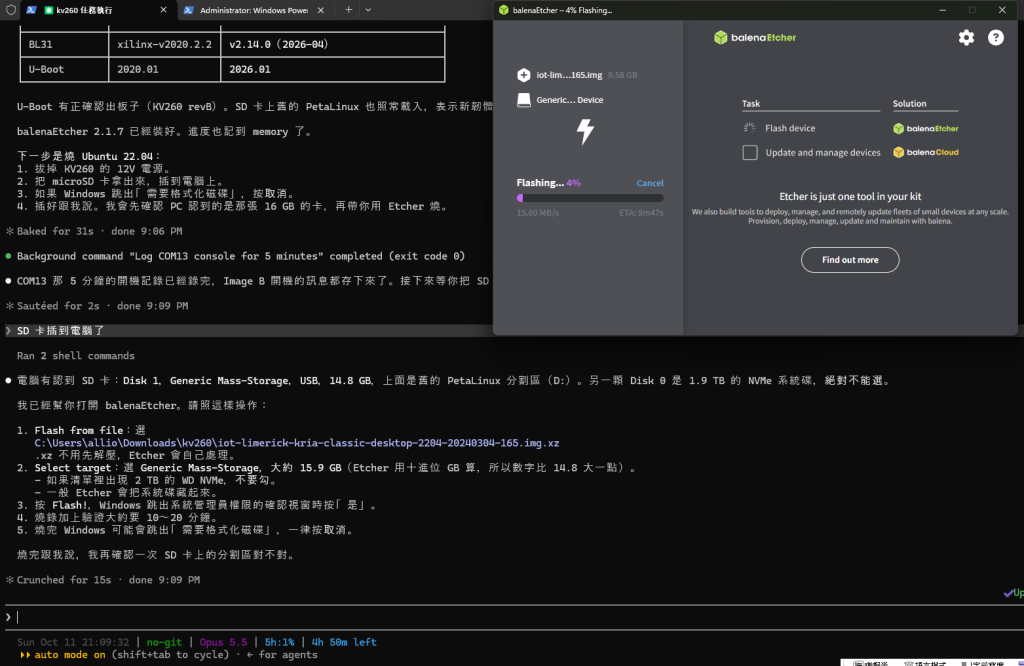Switch to Administrator: Windows PowerShell tab

254,10
